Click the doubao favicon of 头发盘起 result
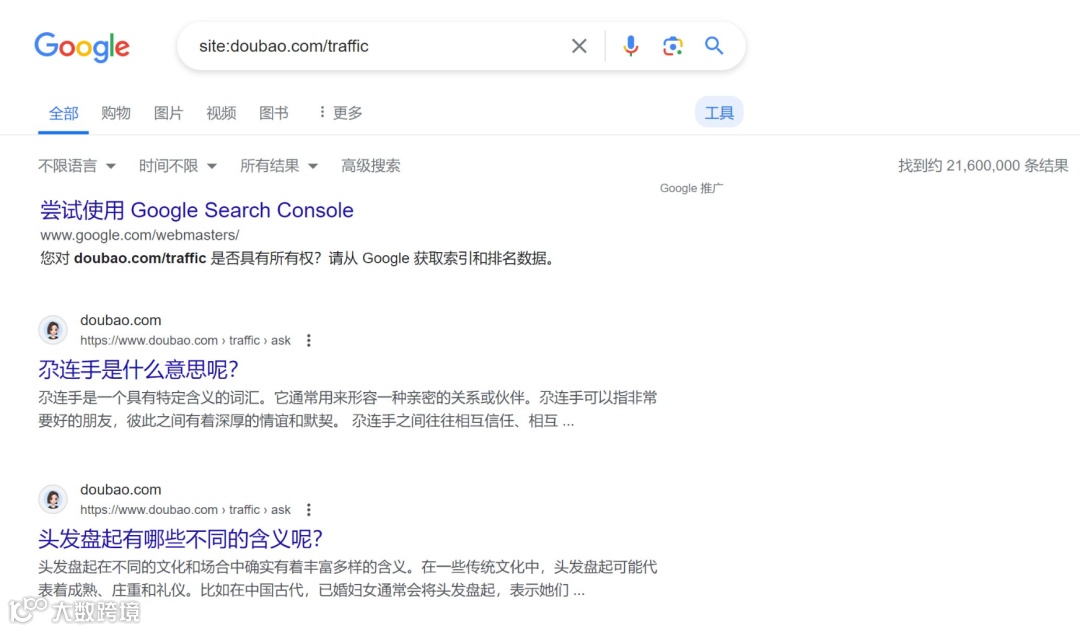 coord(53,499)
